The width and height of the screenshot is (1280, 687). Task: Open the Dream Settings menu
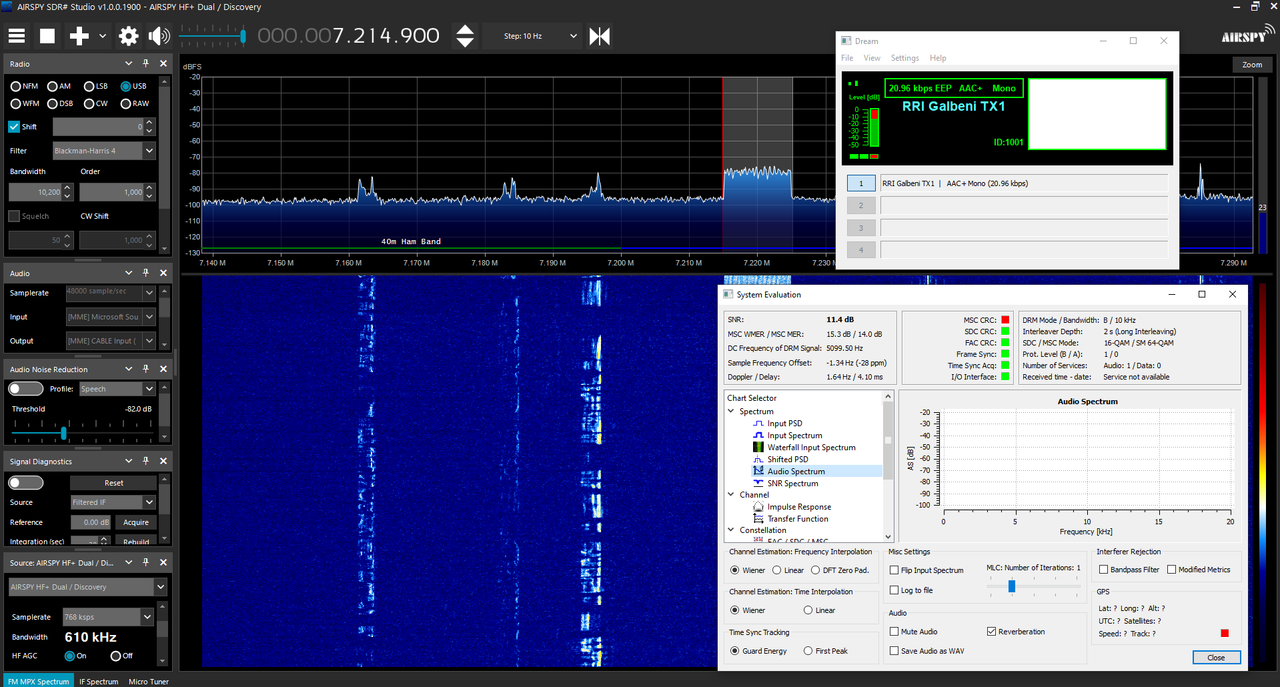pyautogui.click(x=905, y=58)
